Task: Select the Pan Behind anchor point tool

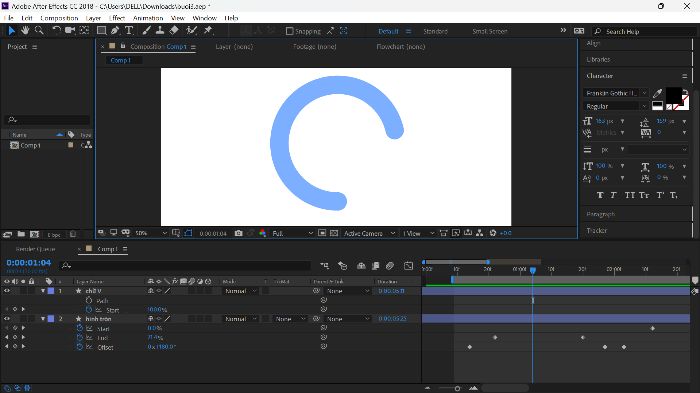Action: tap(84, 30)
